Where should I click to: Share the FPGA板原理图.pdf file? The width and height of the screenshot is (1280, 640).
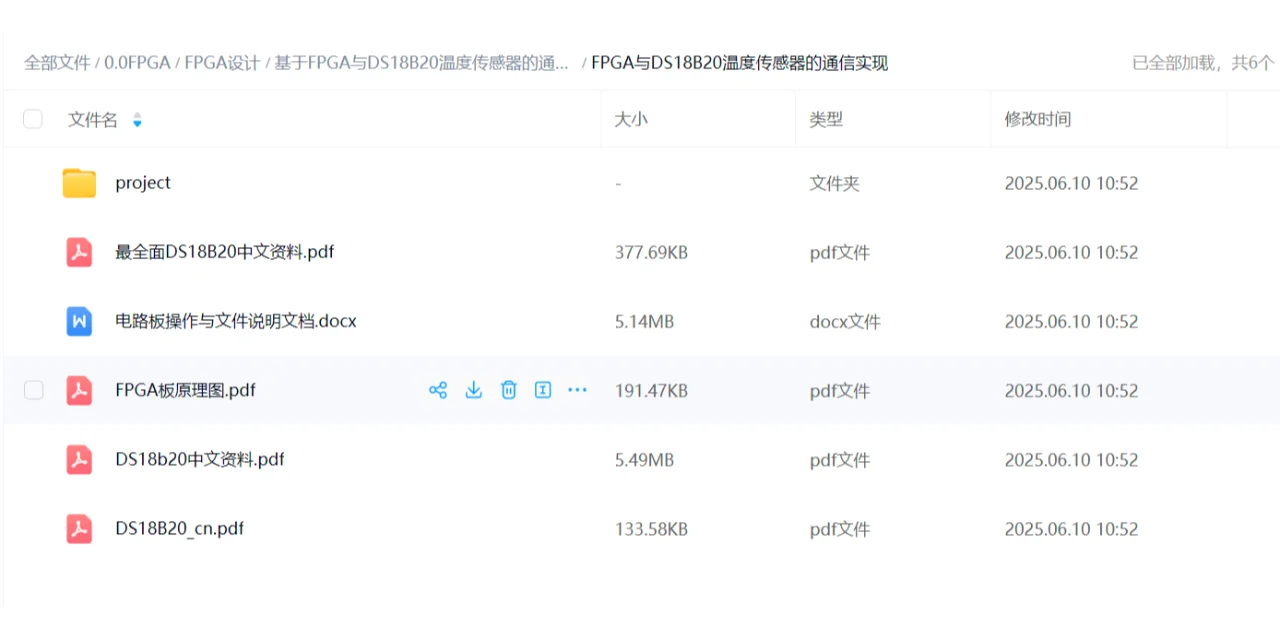click(x=438, y=390)
